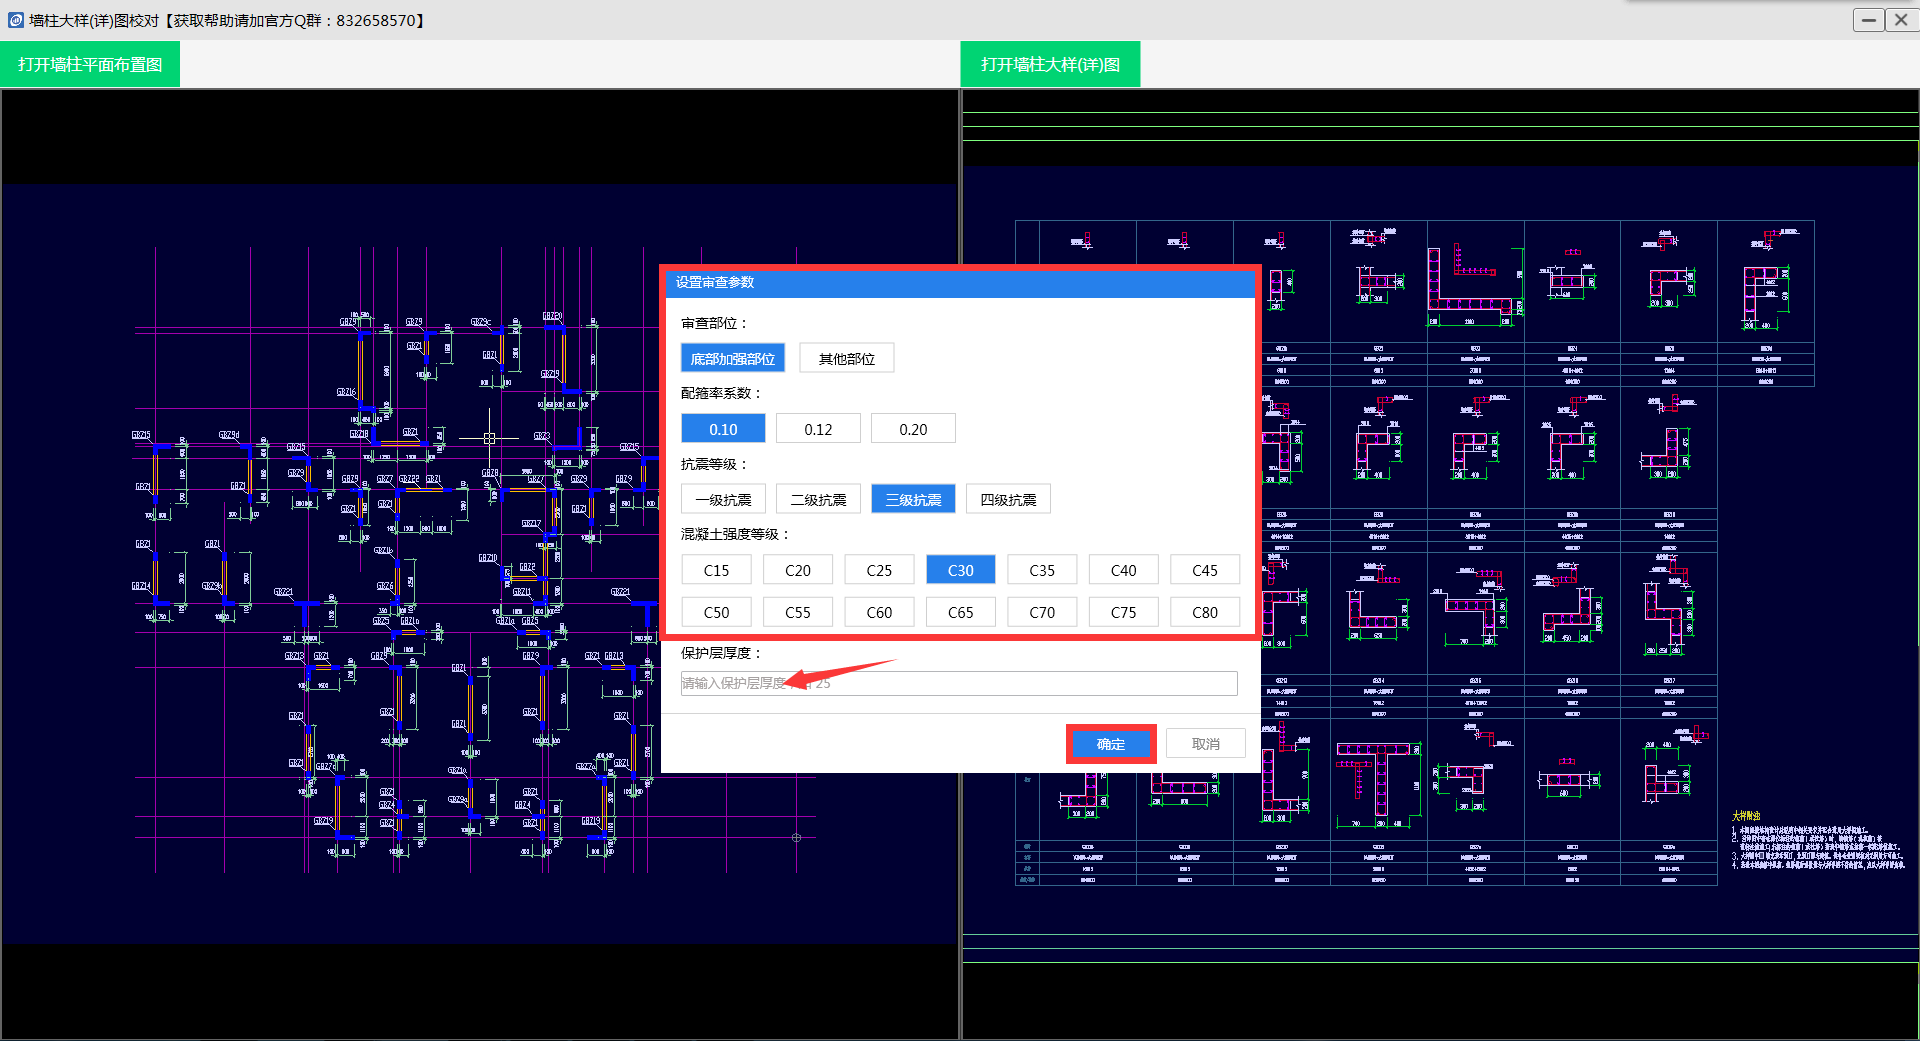Click the app icon in title bar

point(15,20)
